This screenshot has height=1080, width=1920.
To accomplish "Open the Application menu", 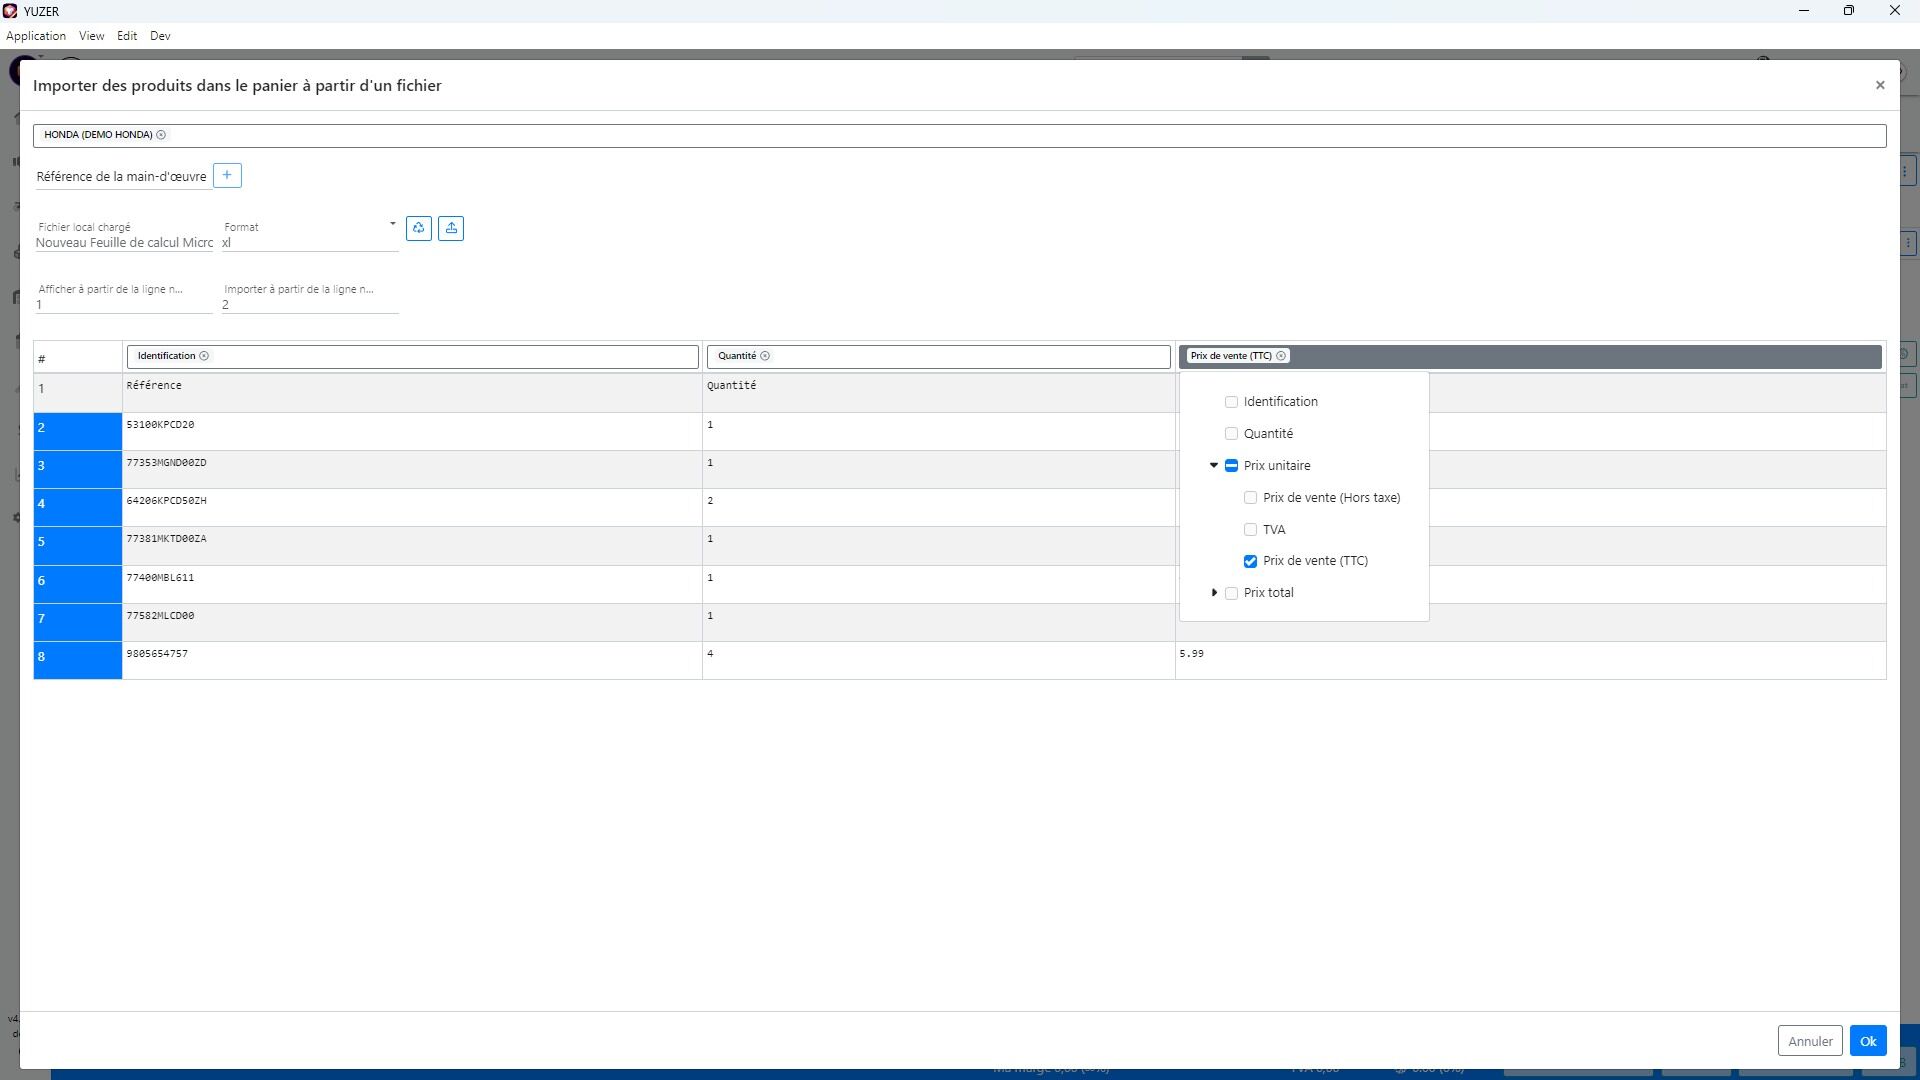I will 36,36.
